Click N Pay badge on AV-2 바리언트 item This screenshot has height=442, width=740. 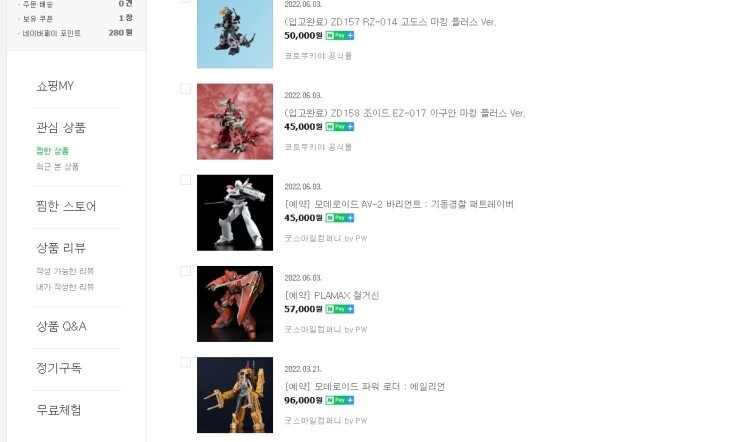[340, 218]
